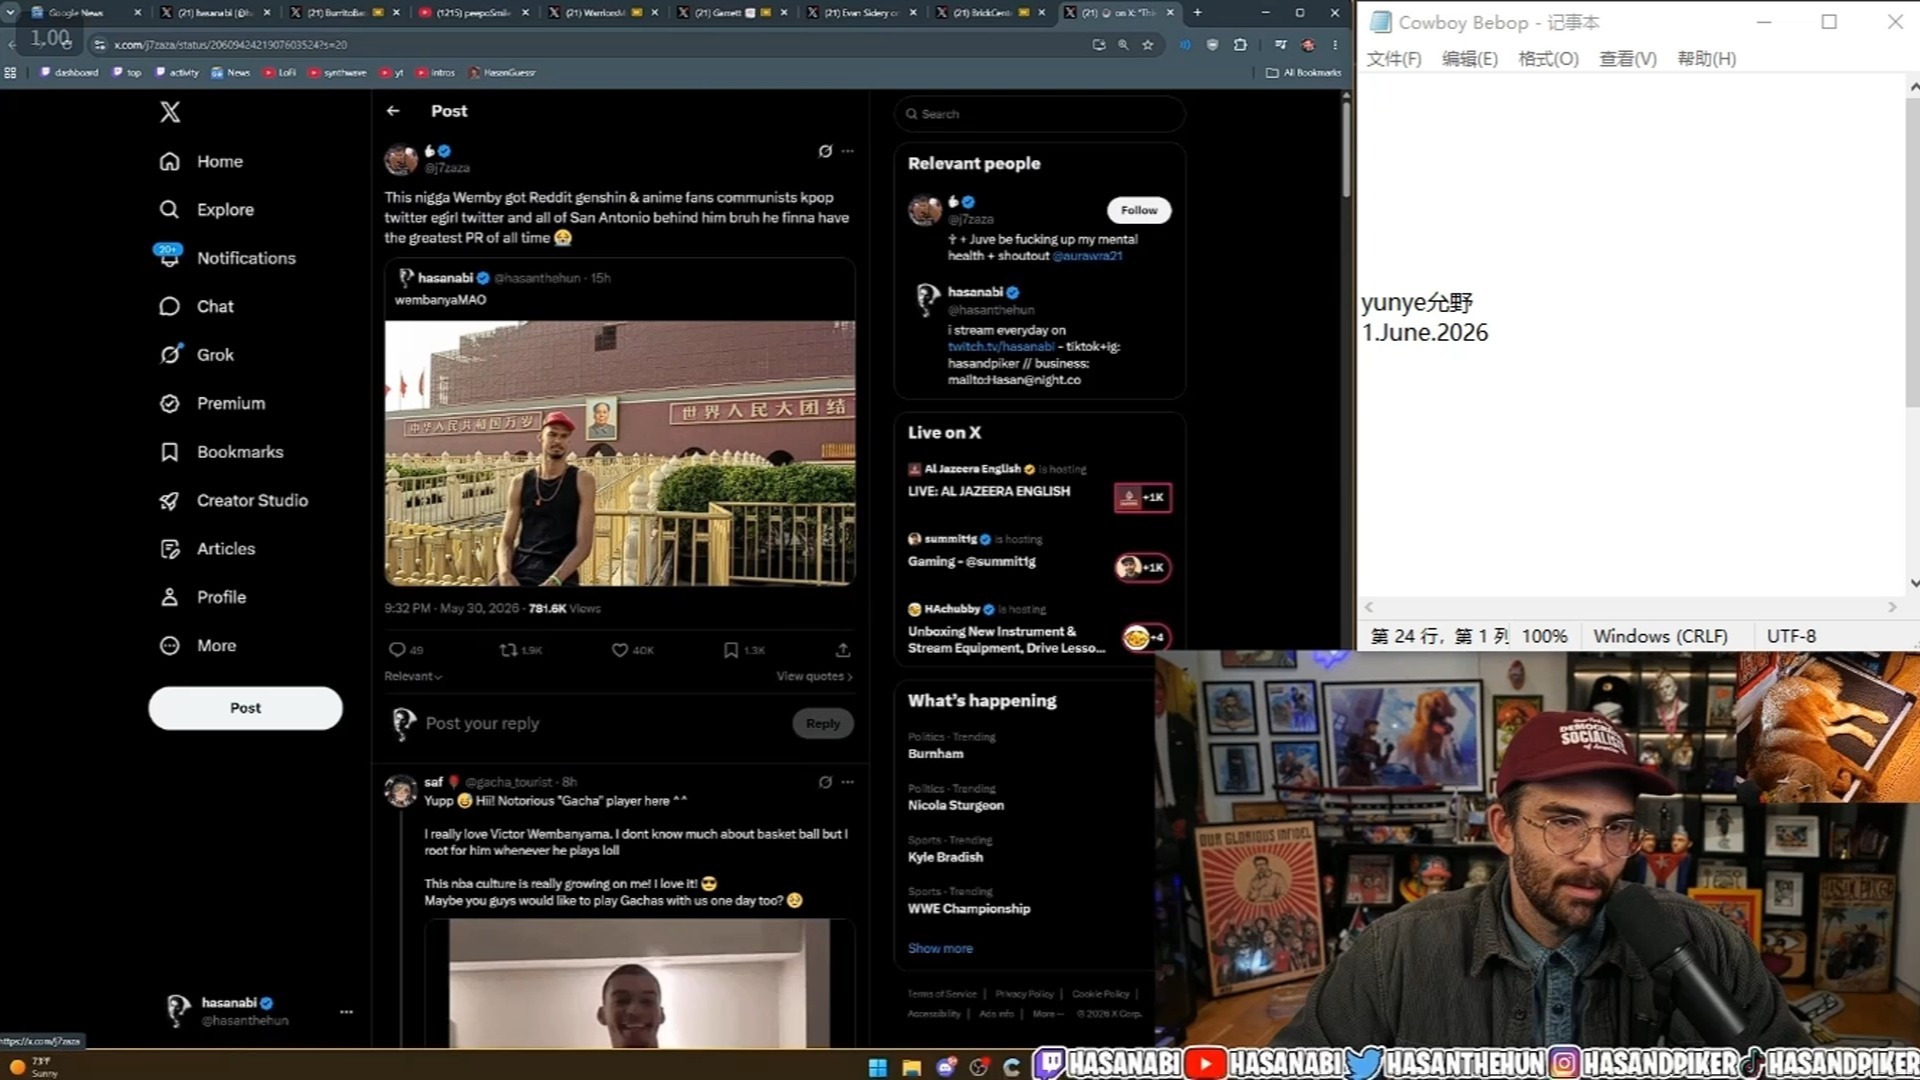Open the weather widget showing Sunny
The height and width of the screenshot is (1080, 1920).
(x=33, y=1066)
